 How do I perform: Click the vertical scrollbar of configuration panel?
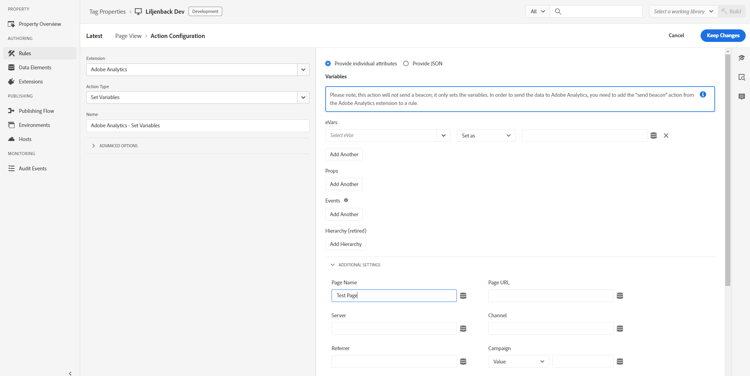[x=728, y=170]
